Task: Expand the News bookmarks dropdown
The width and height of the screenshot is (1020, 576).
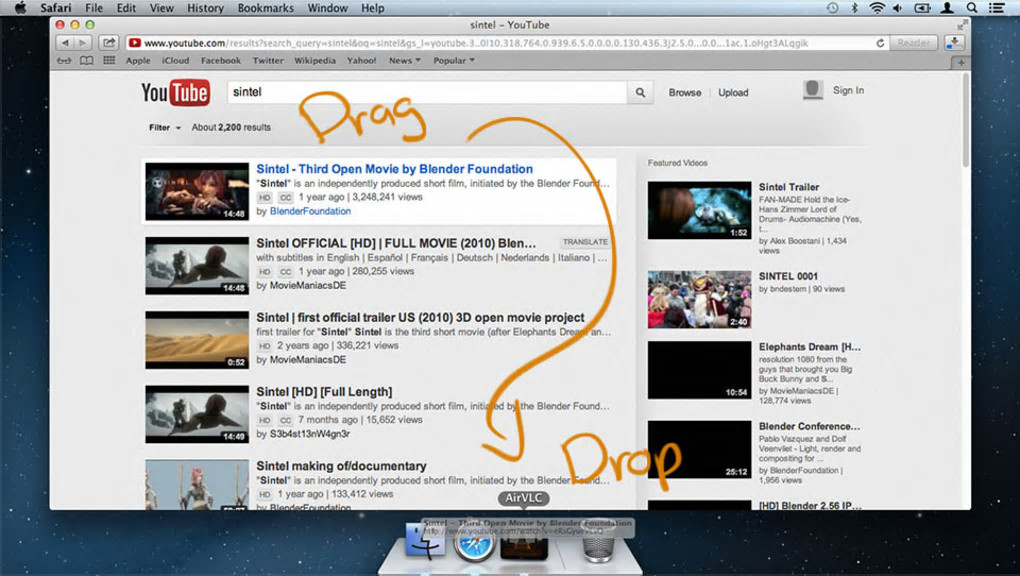Action: click(x=405, y=61)
